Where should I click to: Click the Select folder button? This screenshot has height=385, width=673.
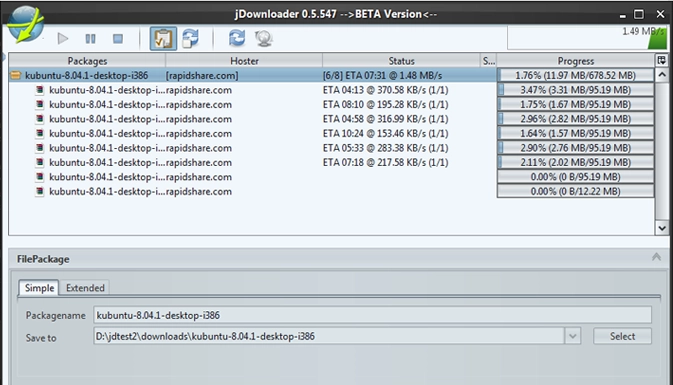pyautogui.click(x=622, y=336)
